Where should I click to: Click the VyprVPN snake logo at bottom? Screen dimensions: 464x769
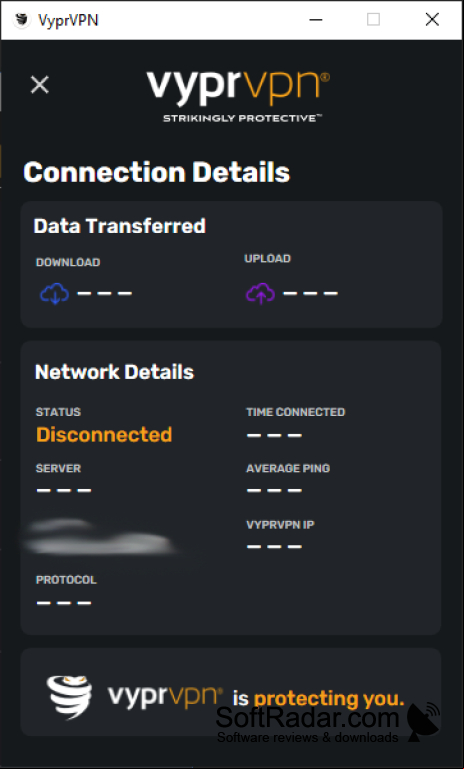coord(70,697)
